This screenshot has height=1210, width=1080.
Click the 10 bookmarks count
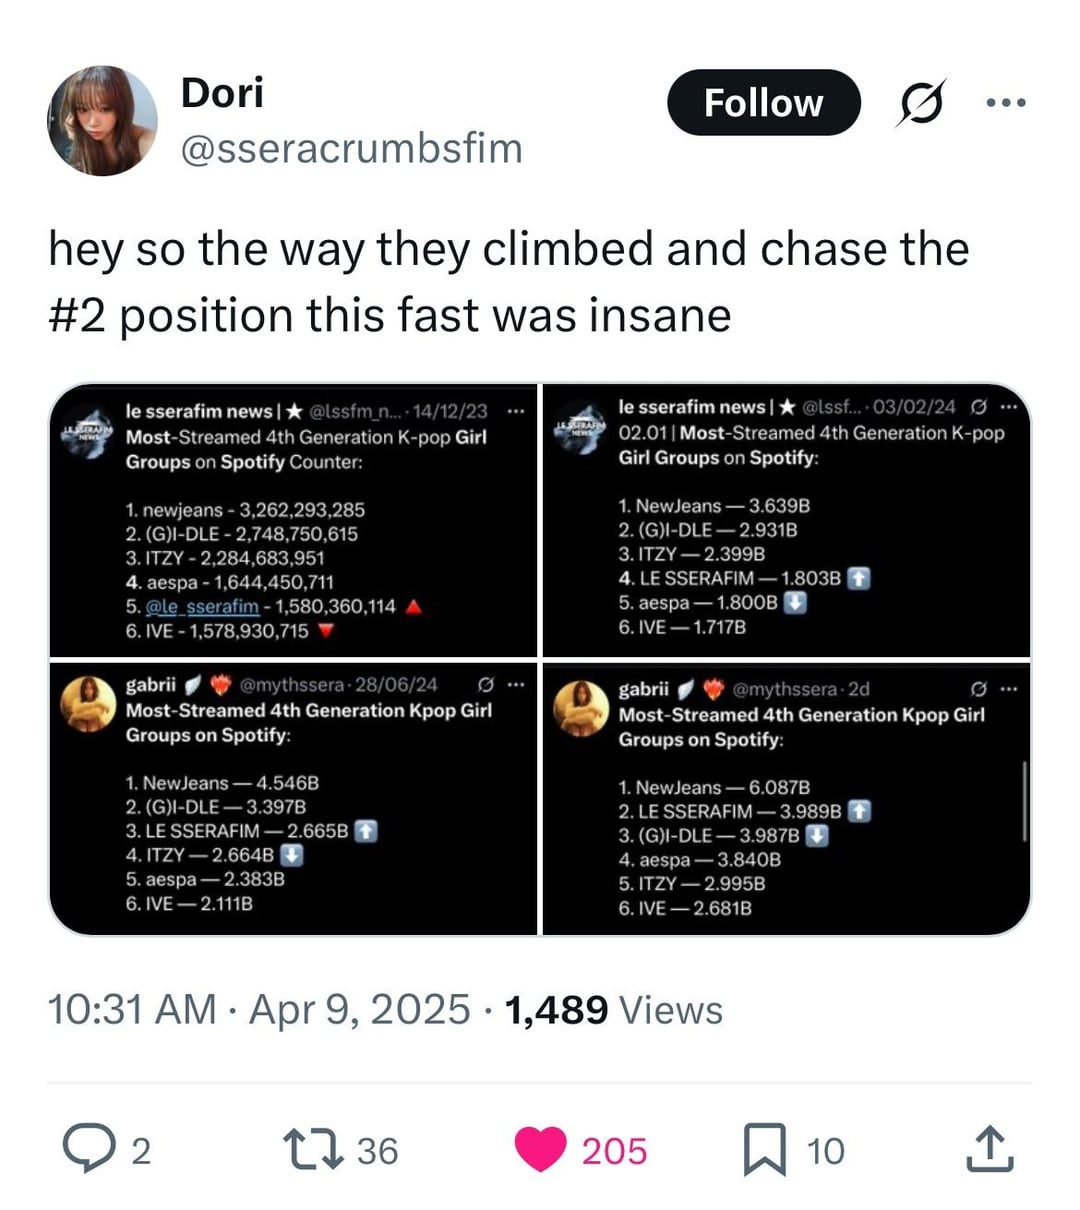[825, 1150]
